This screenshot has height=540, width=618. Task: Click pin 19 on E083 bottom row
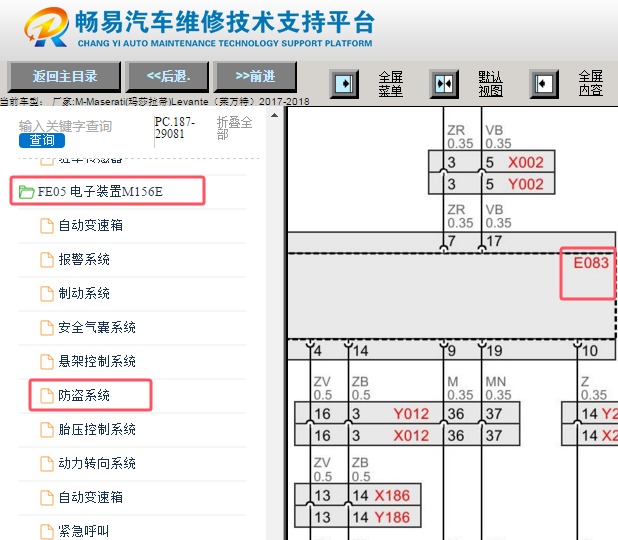tap(494, 351)
